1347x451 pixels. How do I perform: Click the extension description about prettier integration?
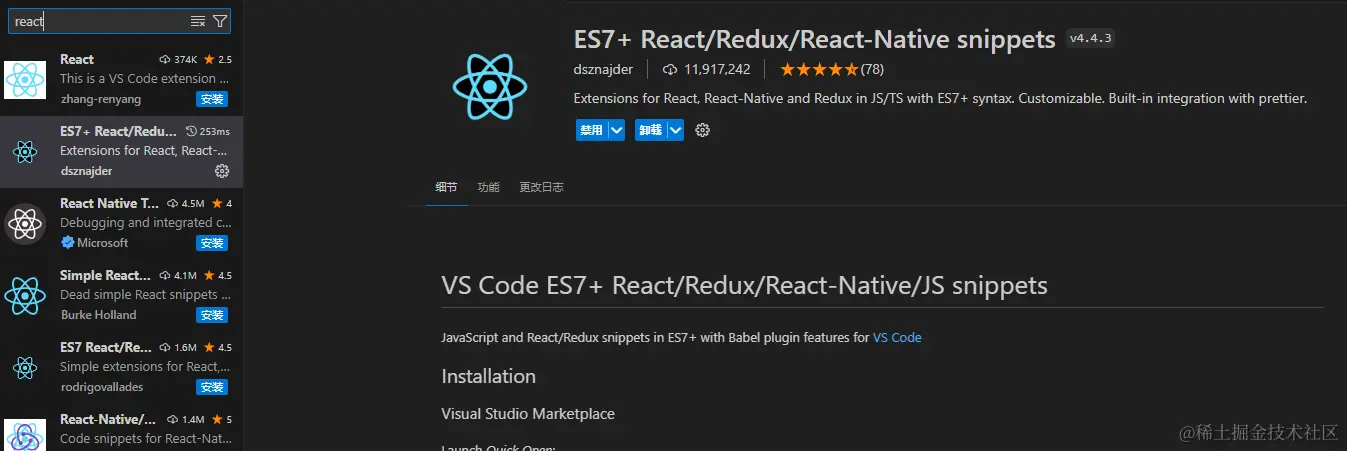tap(940, 99)
